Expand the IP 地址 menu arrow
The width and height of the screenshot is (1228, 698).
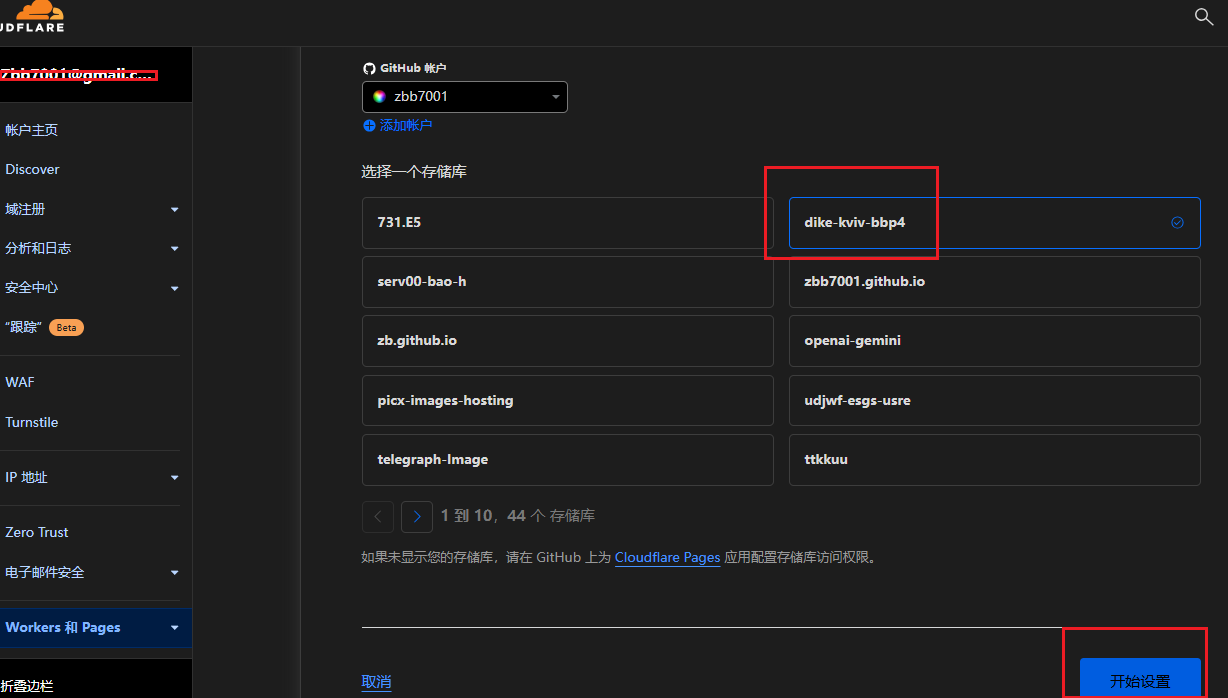(x=175, y=478)
